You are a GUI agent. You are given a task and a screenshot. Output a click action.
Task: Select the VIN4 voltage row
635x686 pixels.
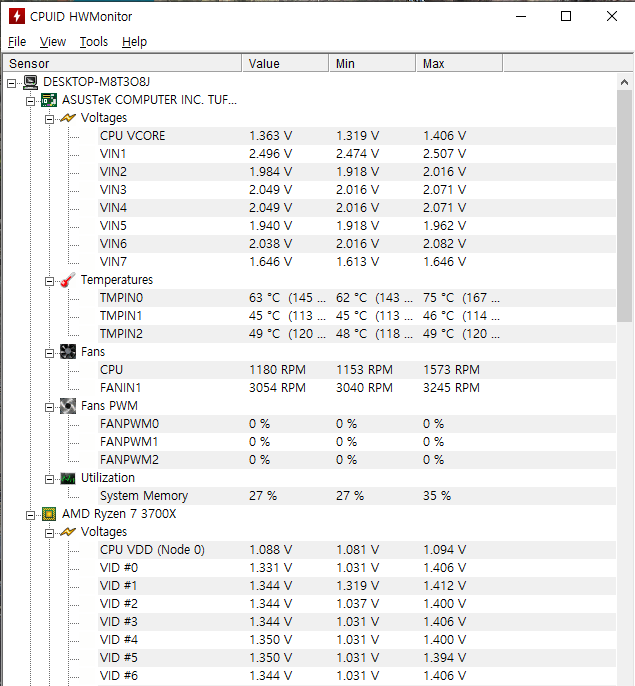357,207
